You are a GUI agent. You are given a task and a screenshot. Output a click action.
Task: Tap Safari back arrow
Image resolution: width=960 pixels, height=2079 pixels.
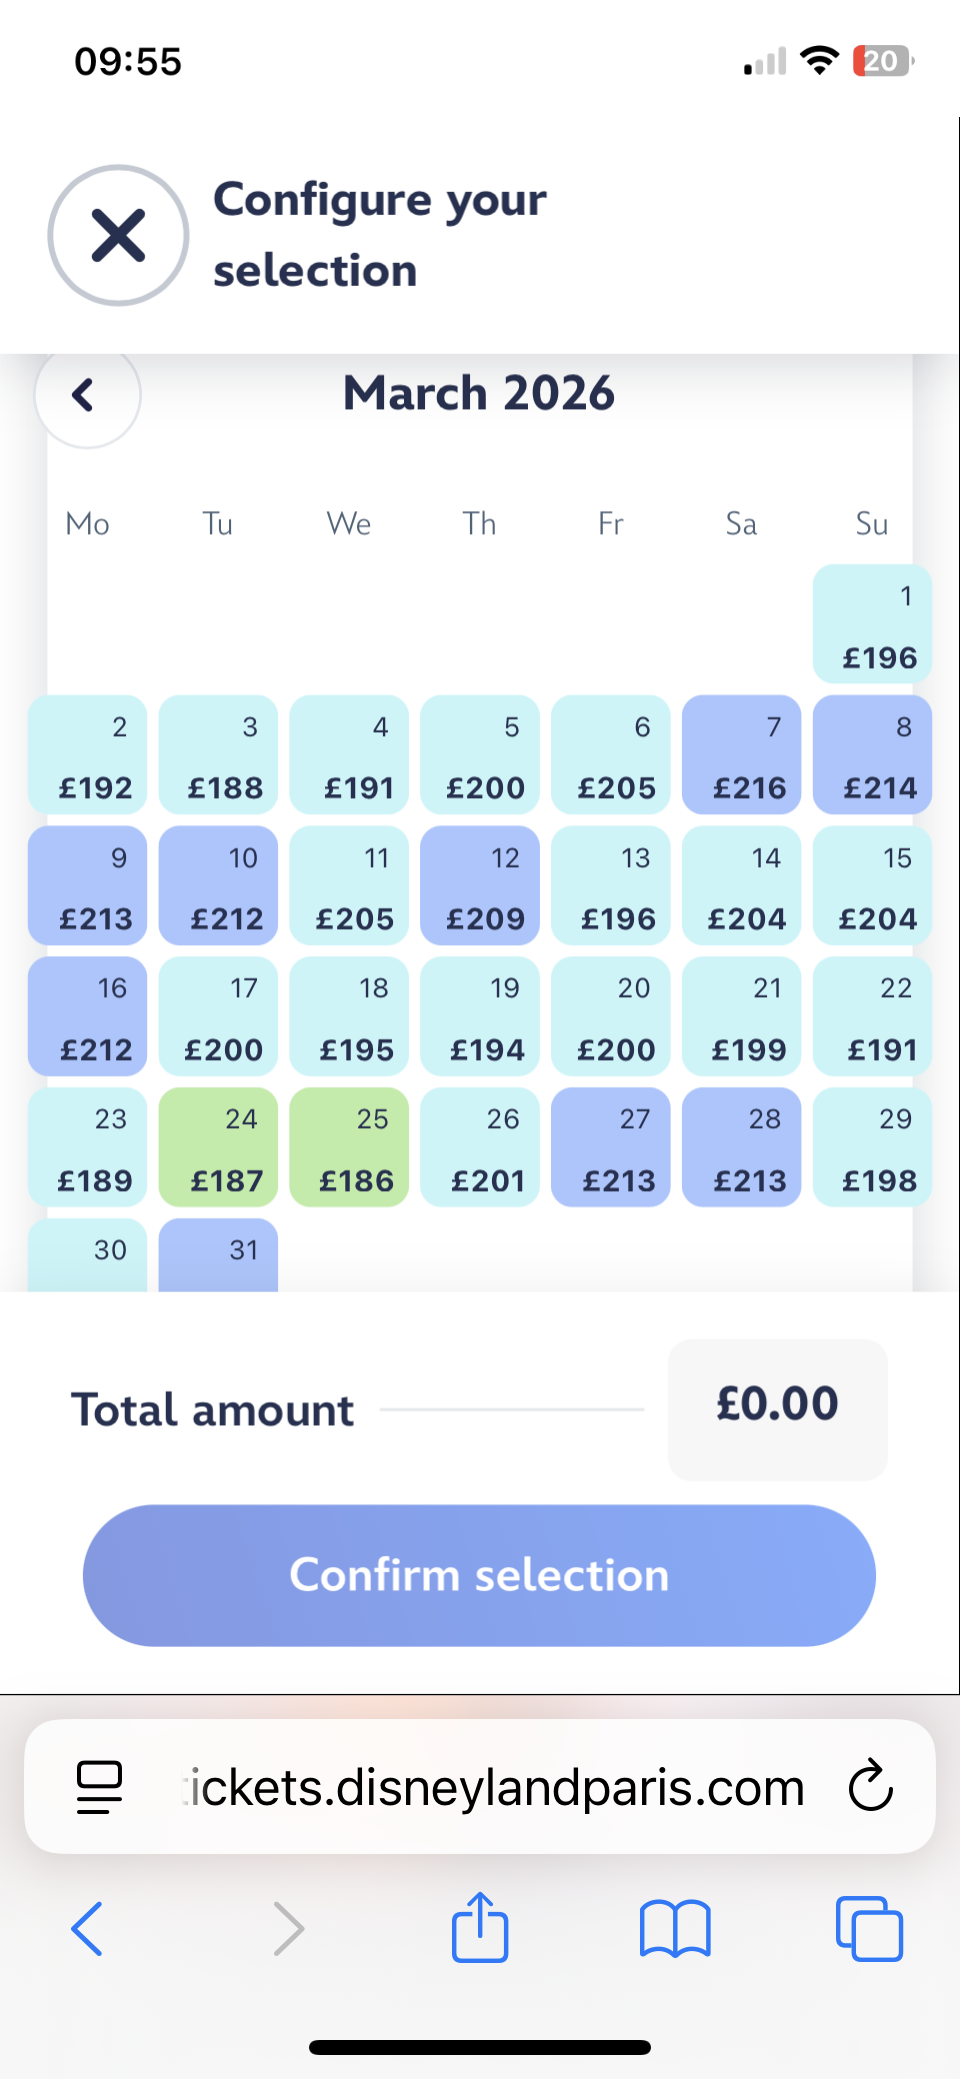tap(87, 1928)
